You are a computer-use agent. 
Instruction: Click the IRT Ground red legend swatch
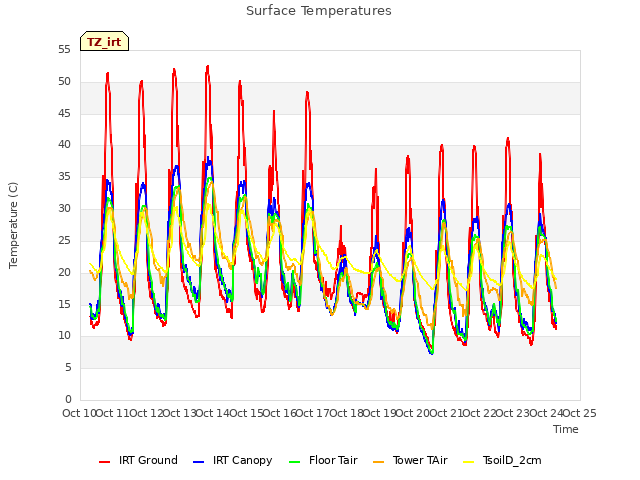104,461
